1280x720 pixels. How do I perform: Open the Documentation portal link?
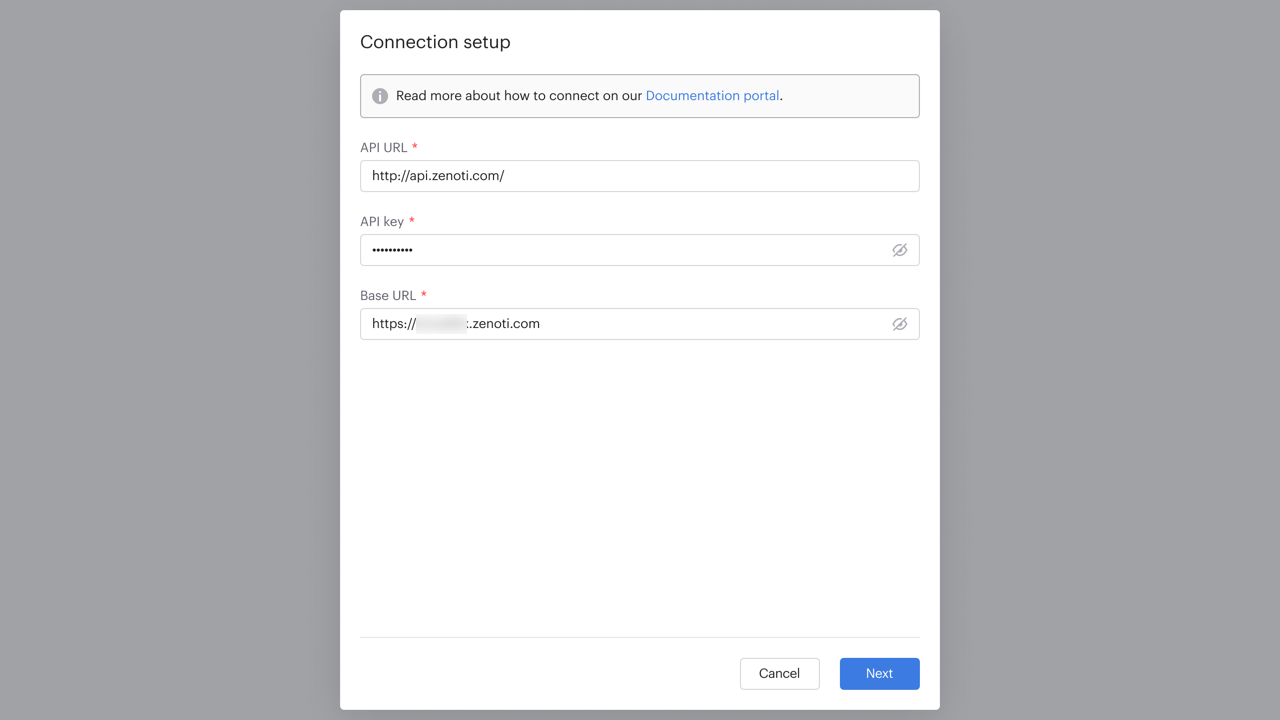(712, 95)
